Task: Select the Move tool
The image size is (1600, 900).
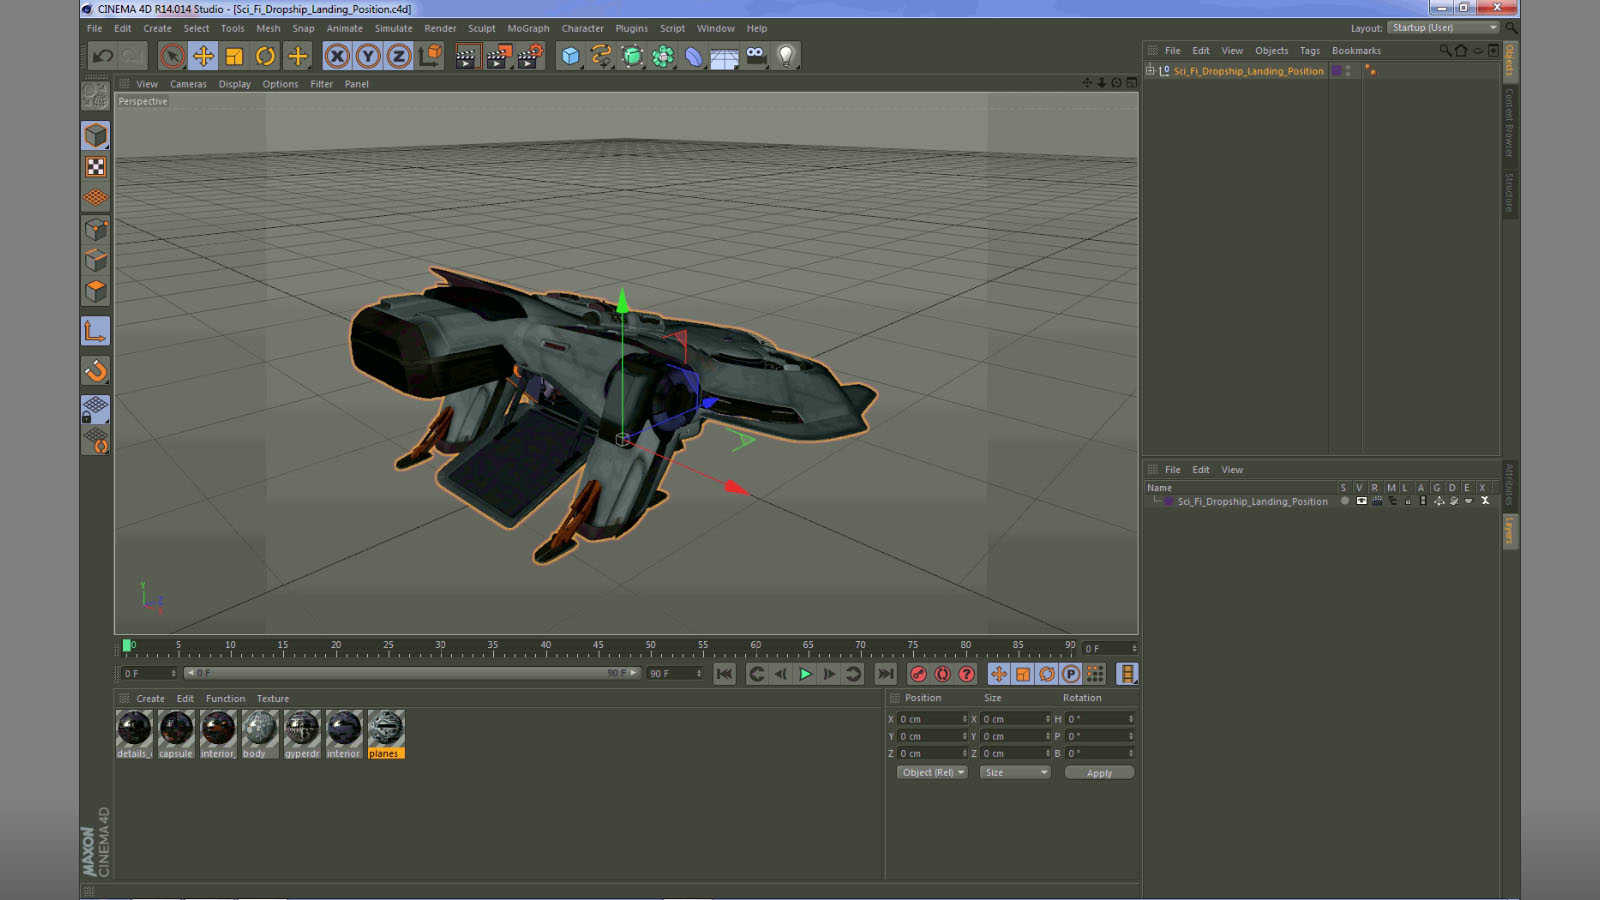Action: (203, 56)
